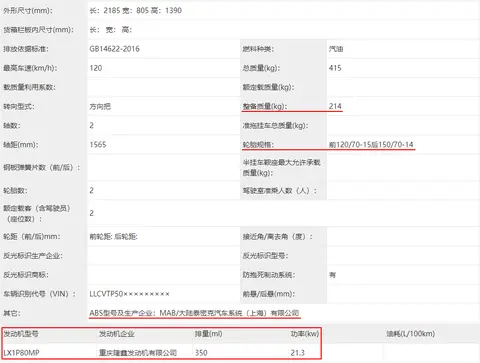Click the power value 21.3
This screenshot has height=363, width=480.
(x=297, y=352)
